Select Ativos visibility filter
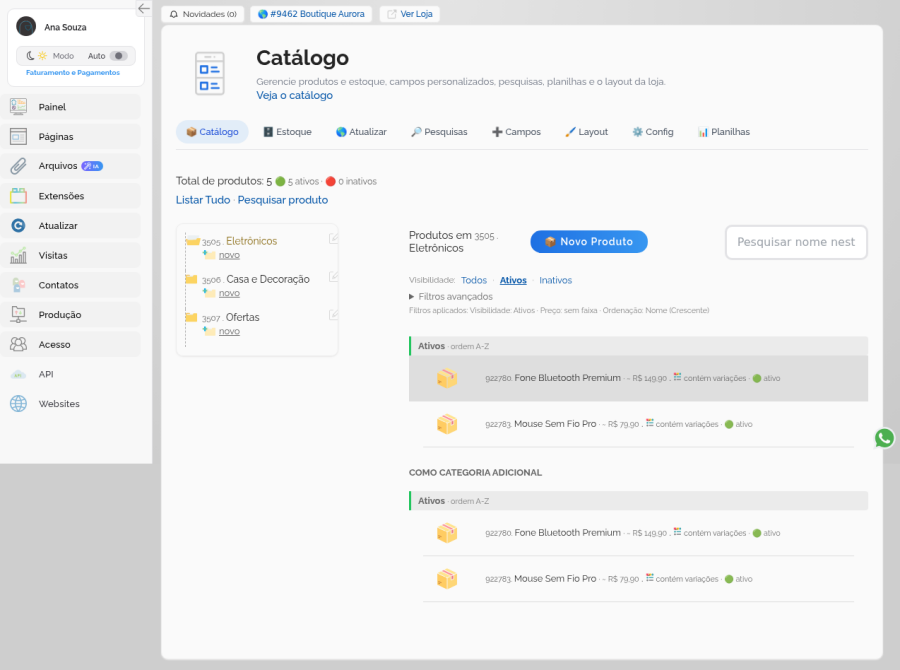Viewport: 900px width, 670px height. coord(513,280)
